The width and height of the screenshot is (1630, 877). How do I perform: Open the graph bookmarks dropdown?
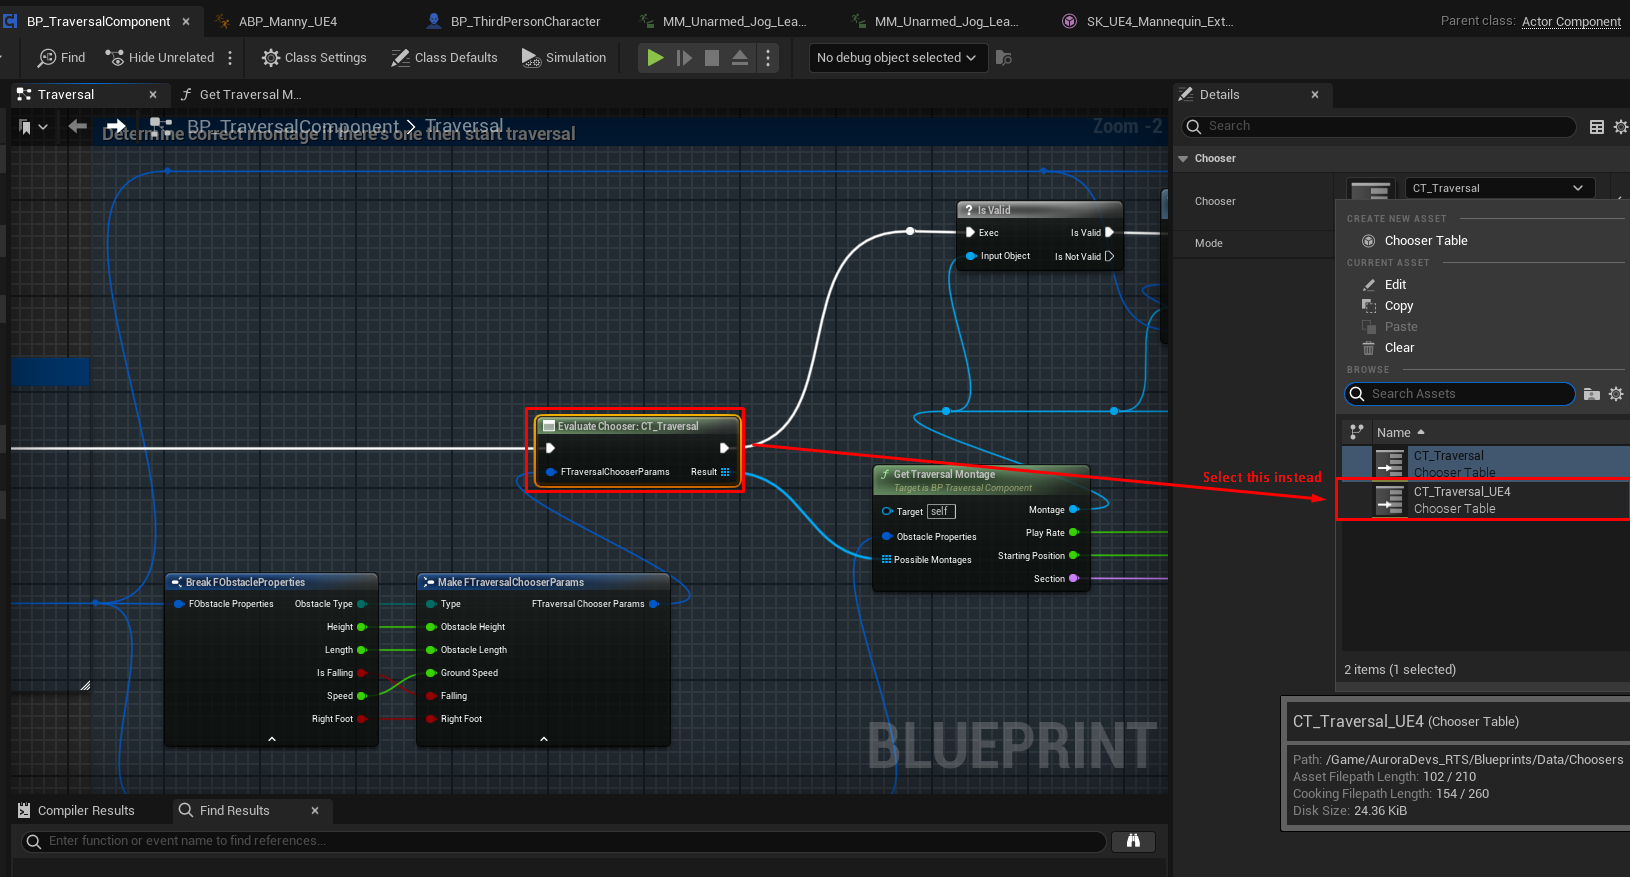(x=33, y=127)
